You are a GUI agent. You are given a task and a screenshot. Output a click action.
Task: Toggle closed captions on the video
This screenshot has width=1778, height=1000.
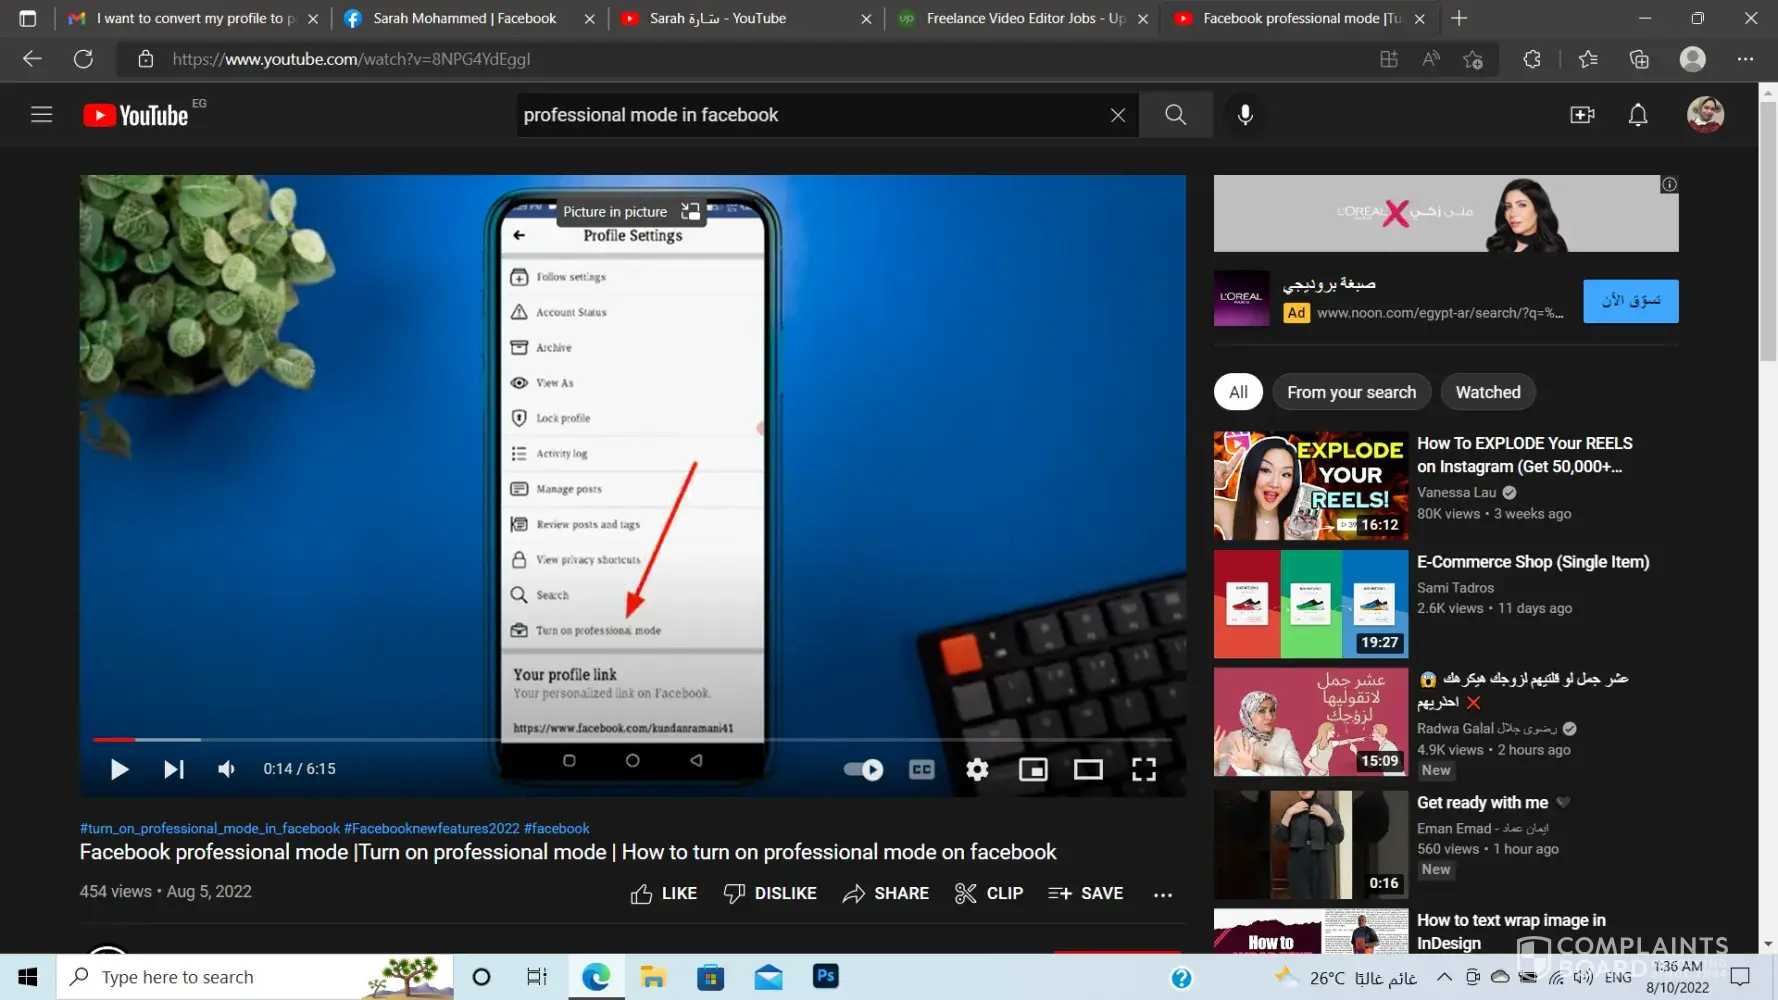pyautogui.click(x=921, y=769)
